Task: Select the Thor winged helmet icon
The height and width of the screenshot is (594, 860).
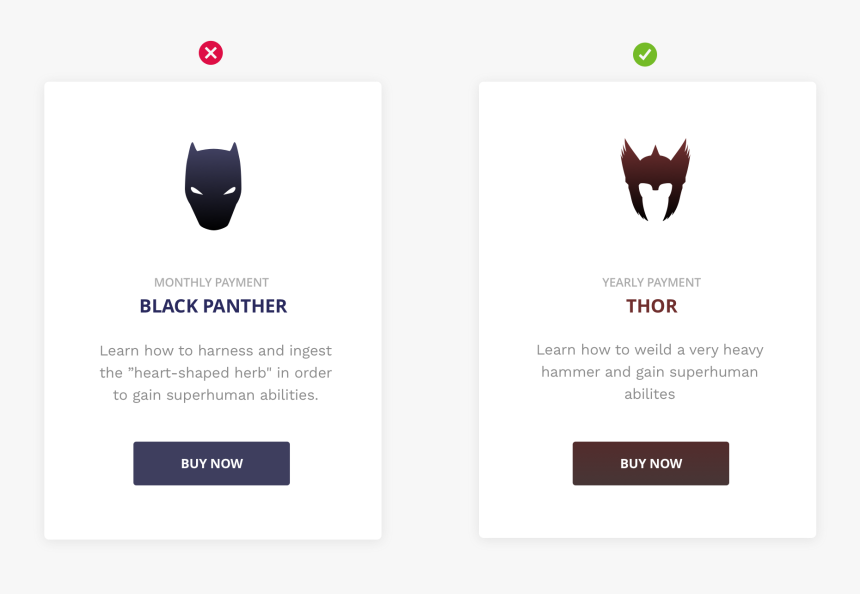Action: (655, 180)
